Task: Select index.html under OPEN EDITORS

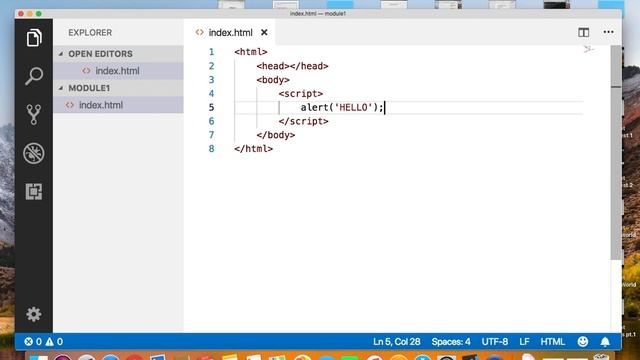Action: pyautogui.click(x=118, y=71)
